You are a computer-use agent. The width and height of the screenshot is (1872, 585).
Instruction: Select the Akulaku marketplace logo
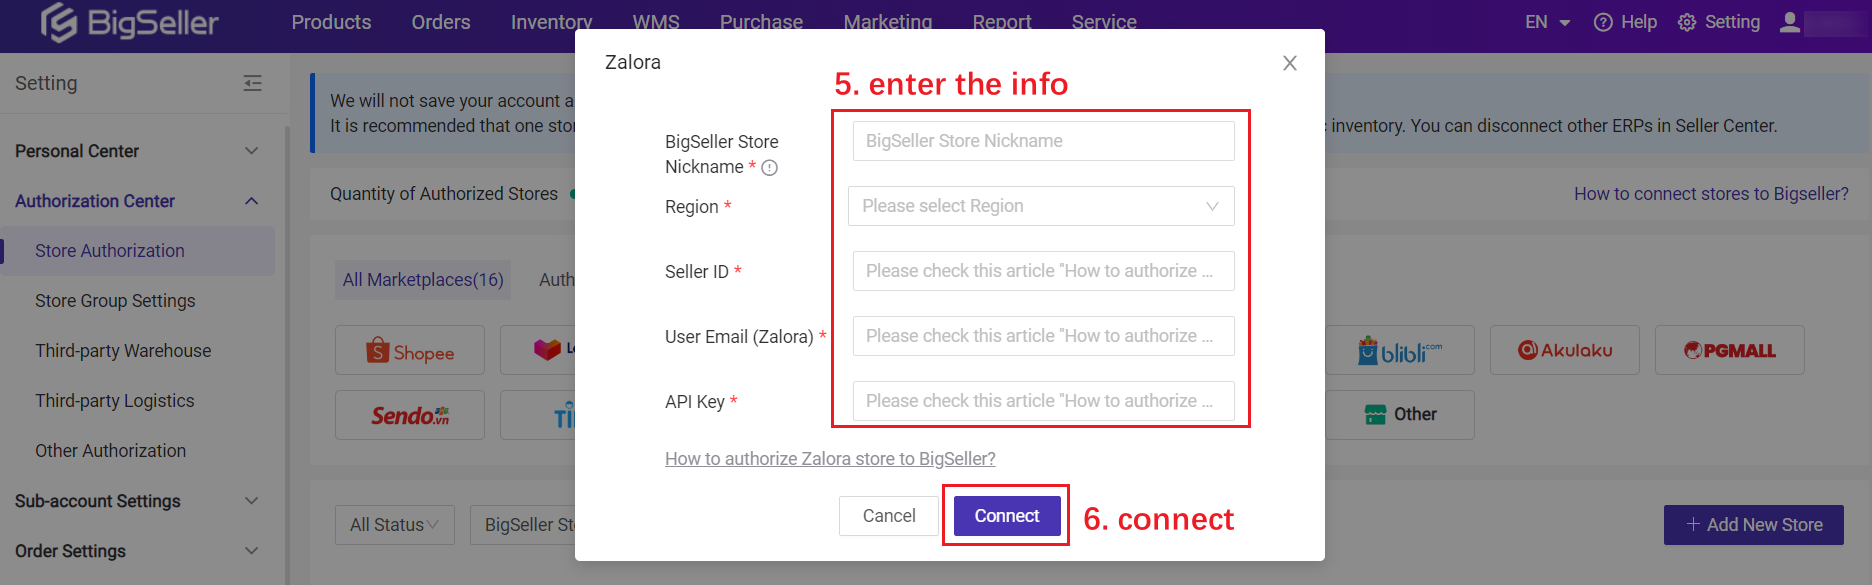(x=1565, y=351)
